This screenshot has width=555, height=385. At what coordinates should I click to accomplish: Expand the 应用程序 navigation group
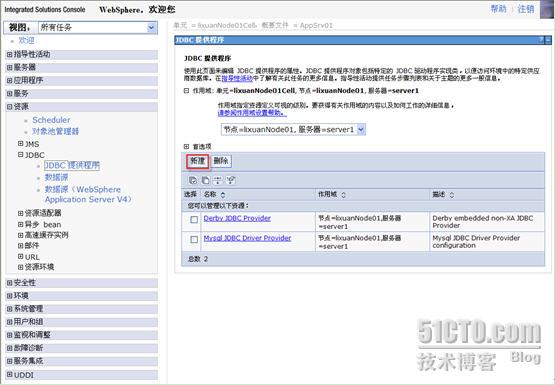[x=10, y=81]
